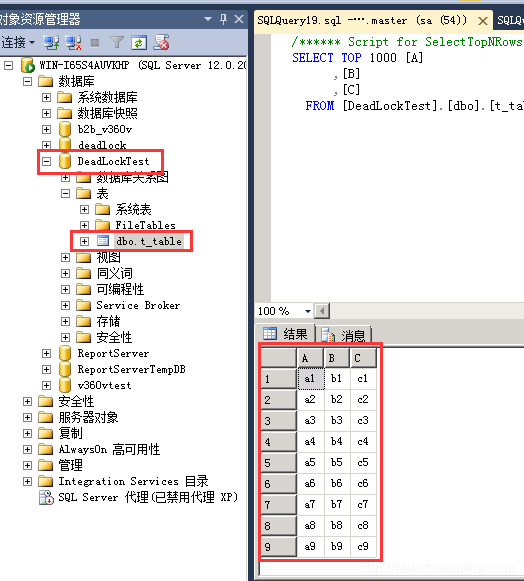524x581 pixels.
Task: Click the Filter funnel icon
Action: pyautogui.click(x=117, y=43)
